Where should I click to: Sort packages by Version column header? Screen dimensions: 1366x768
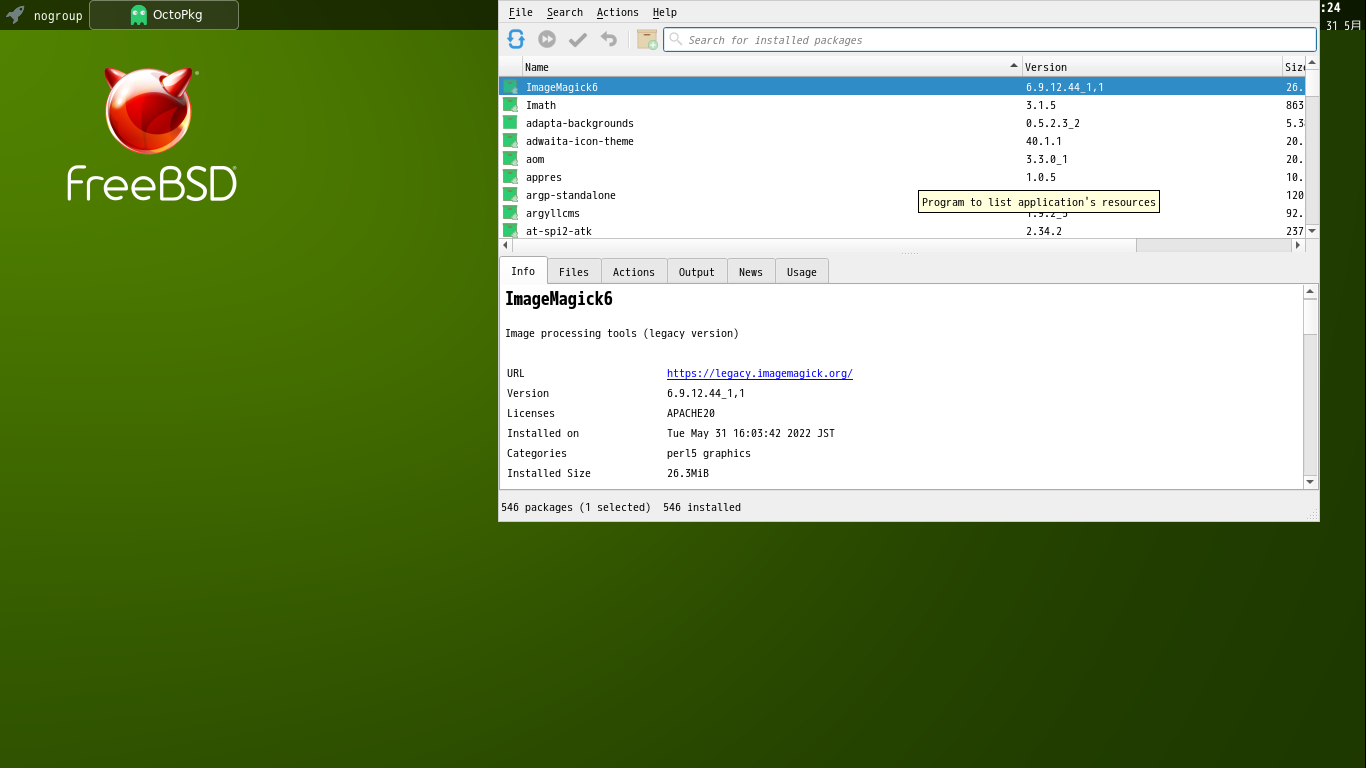tap(1152, 67)
